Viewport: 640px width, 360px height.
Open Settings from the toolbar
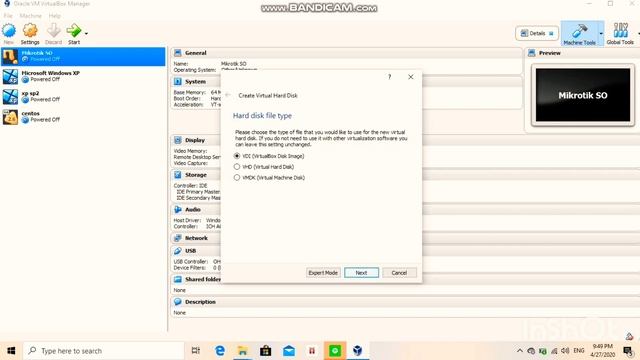[x=30, y=33]
